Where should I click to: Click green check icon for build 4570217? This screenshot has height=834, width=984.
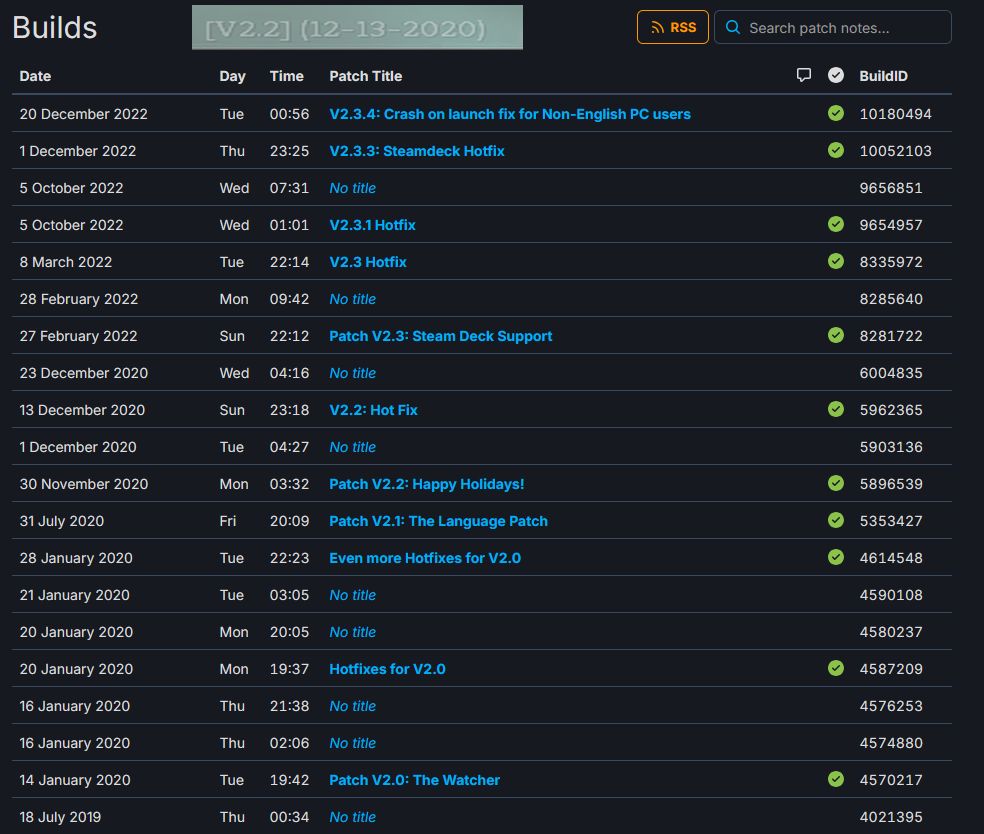(x=835, y=780)
